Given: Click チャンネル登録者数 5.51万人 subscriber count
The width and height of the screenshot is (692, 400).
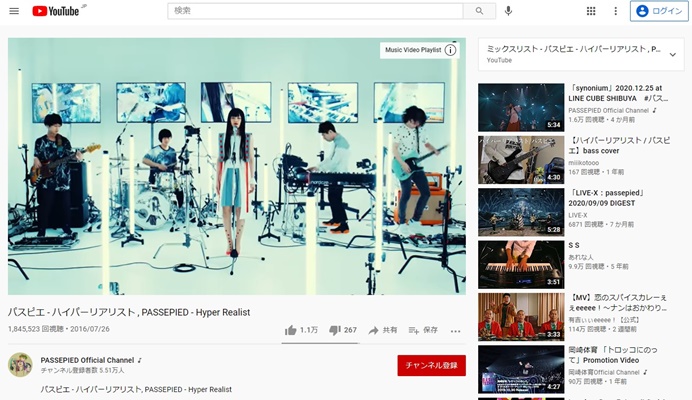Looking at the screenshot, I should (x=83, y=370).
